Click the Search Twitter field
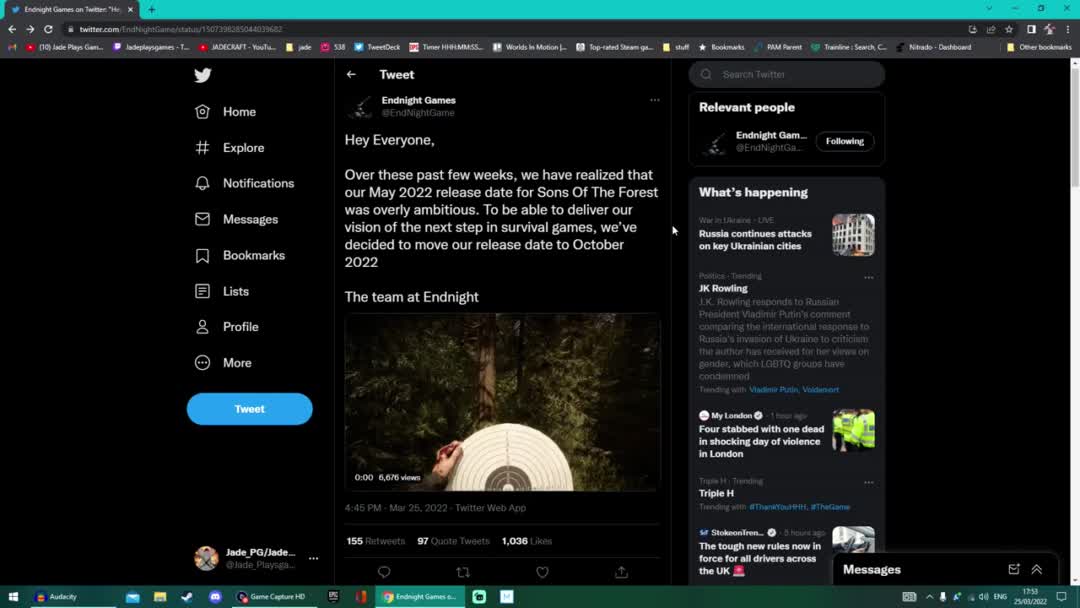 [795, 74]
